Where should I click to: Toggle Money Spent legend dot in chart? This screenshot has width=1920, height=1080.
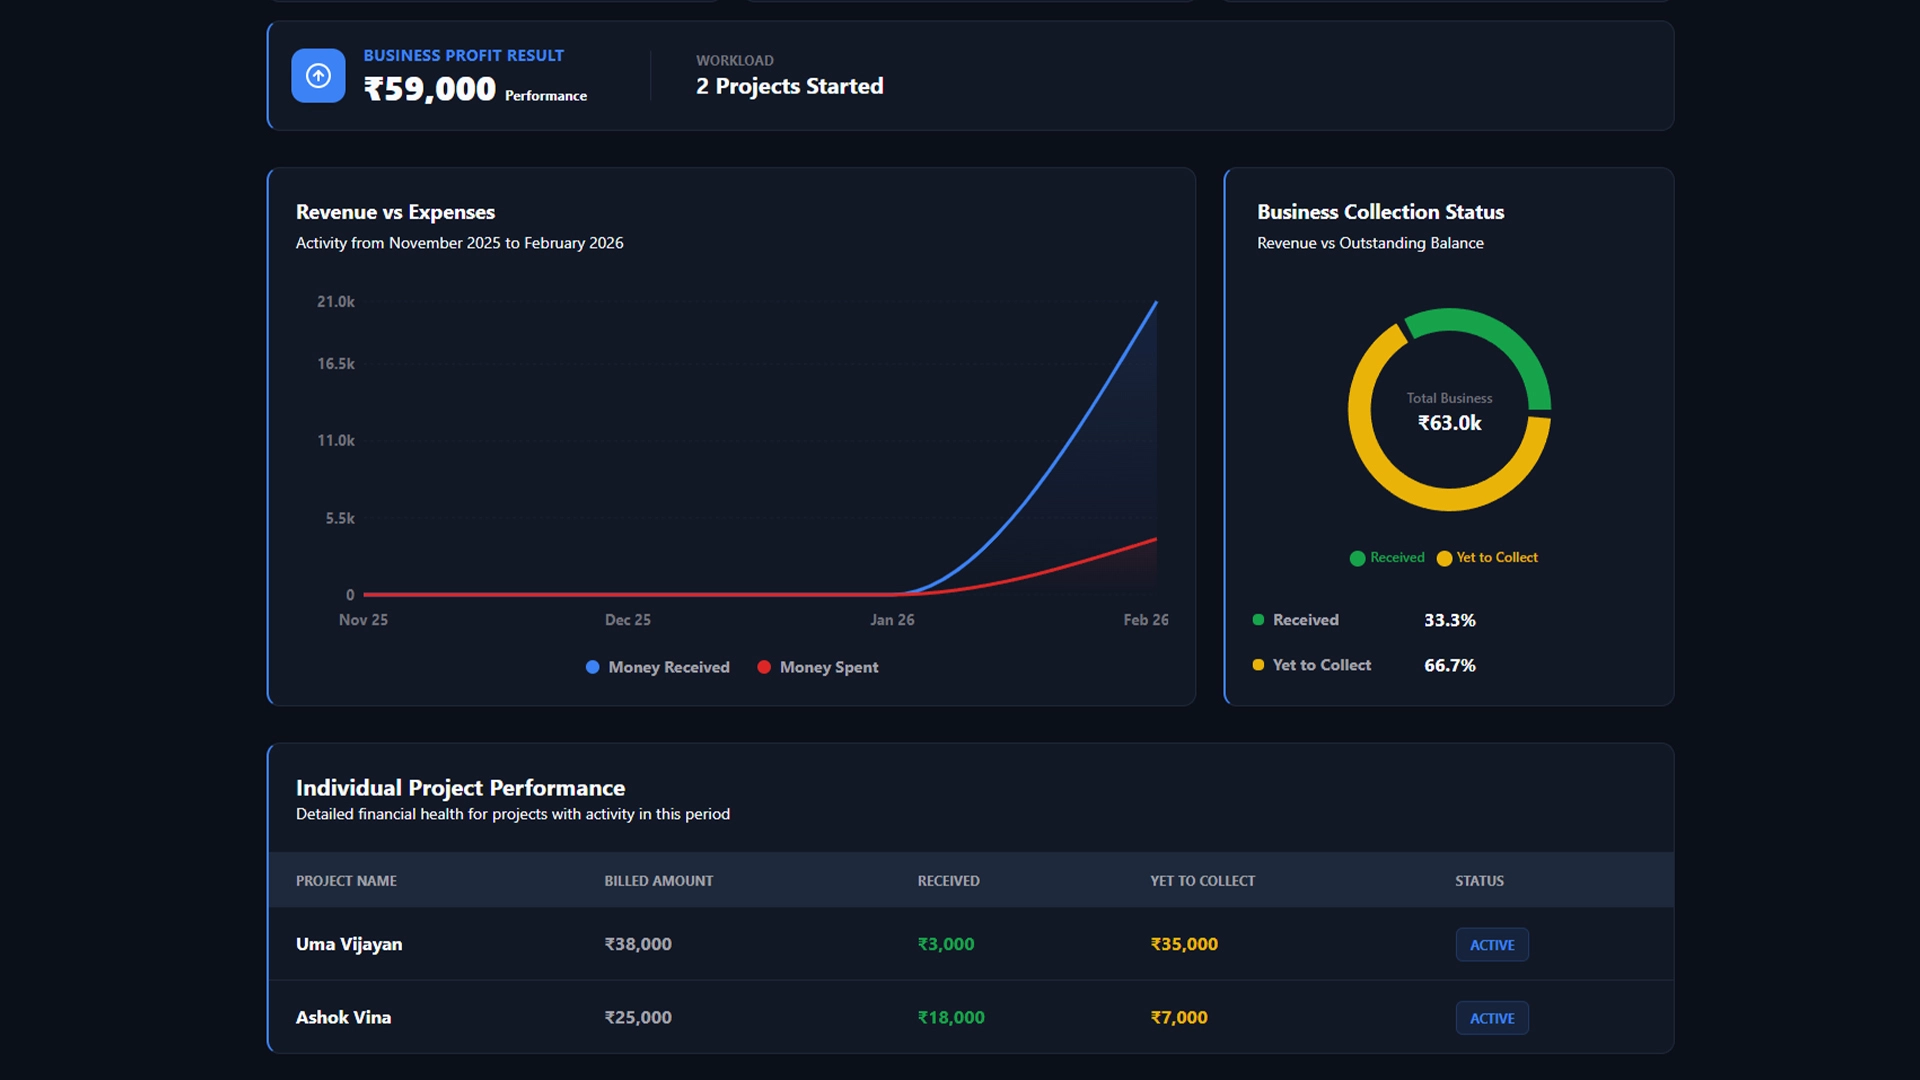[x=764, y=667]
